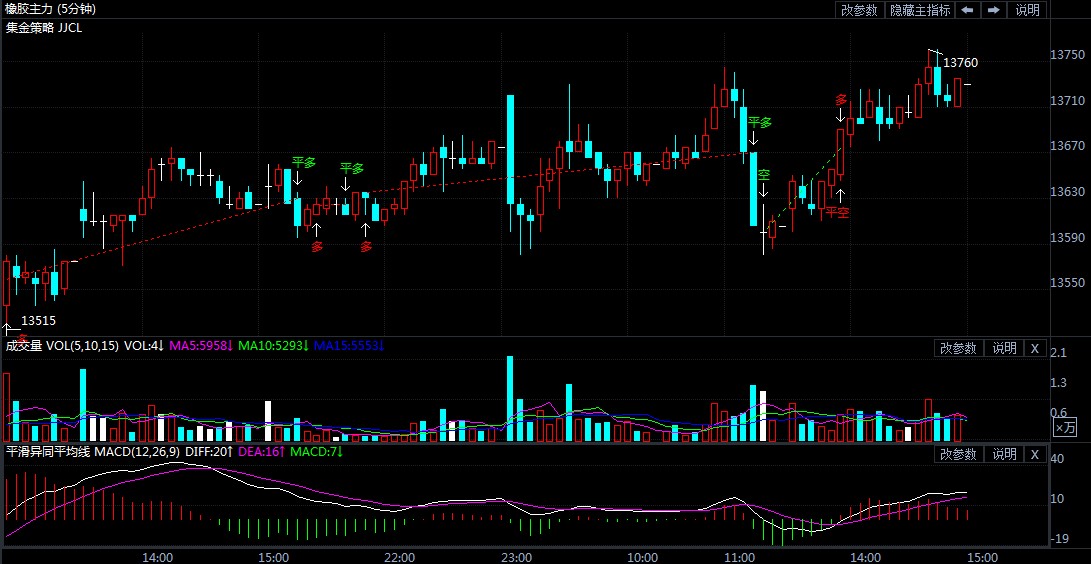
Task: Open 说明 for the main chart
Action: pos(1027,10)
